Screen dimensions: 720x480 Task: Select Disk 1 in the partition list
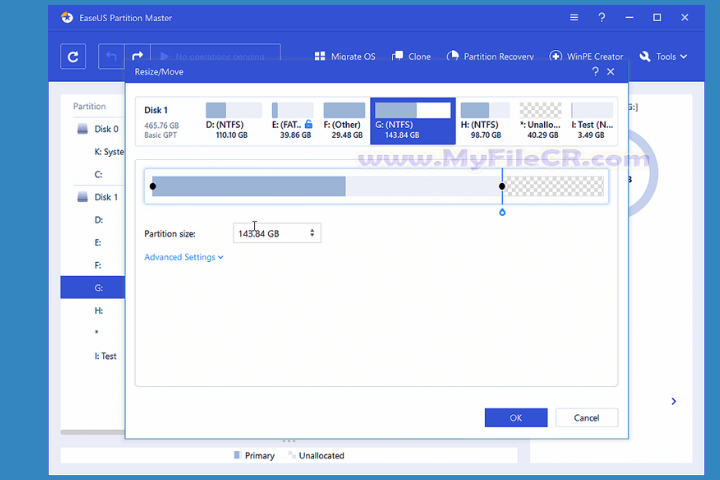[98, 197]
